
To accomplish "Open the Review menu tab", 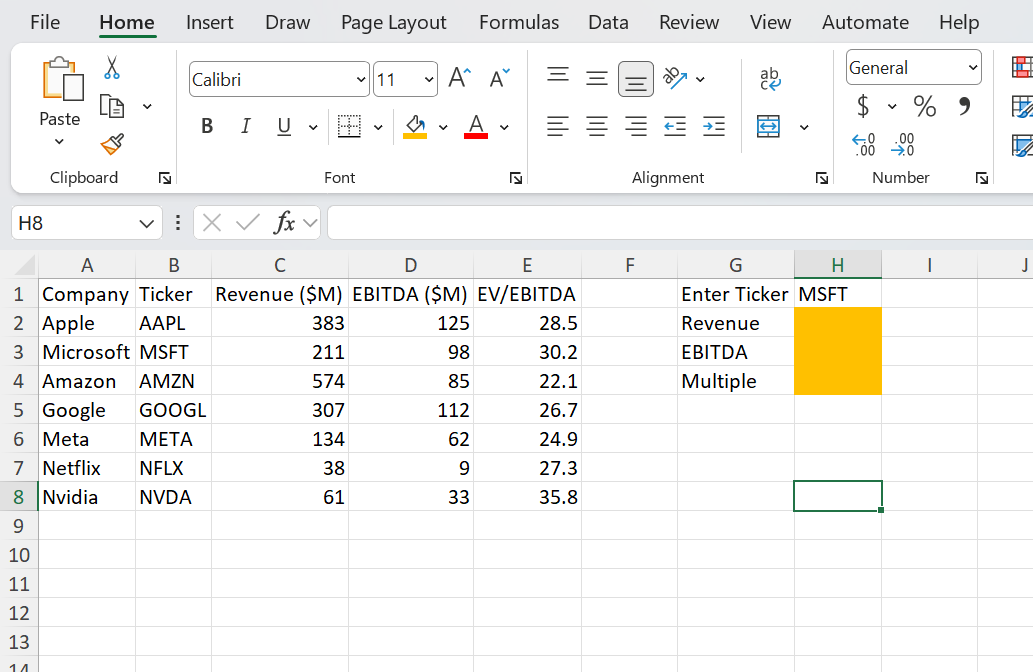I will 688,21.
